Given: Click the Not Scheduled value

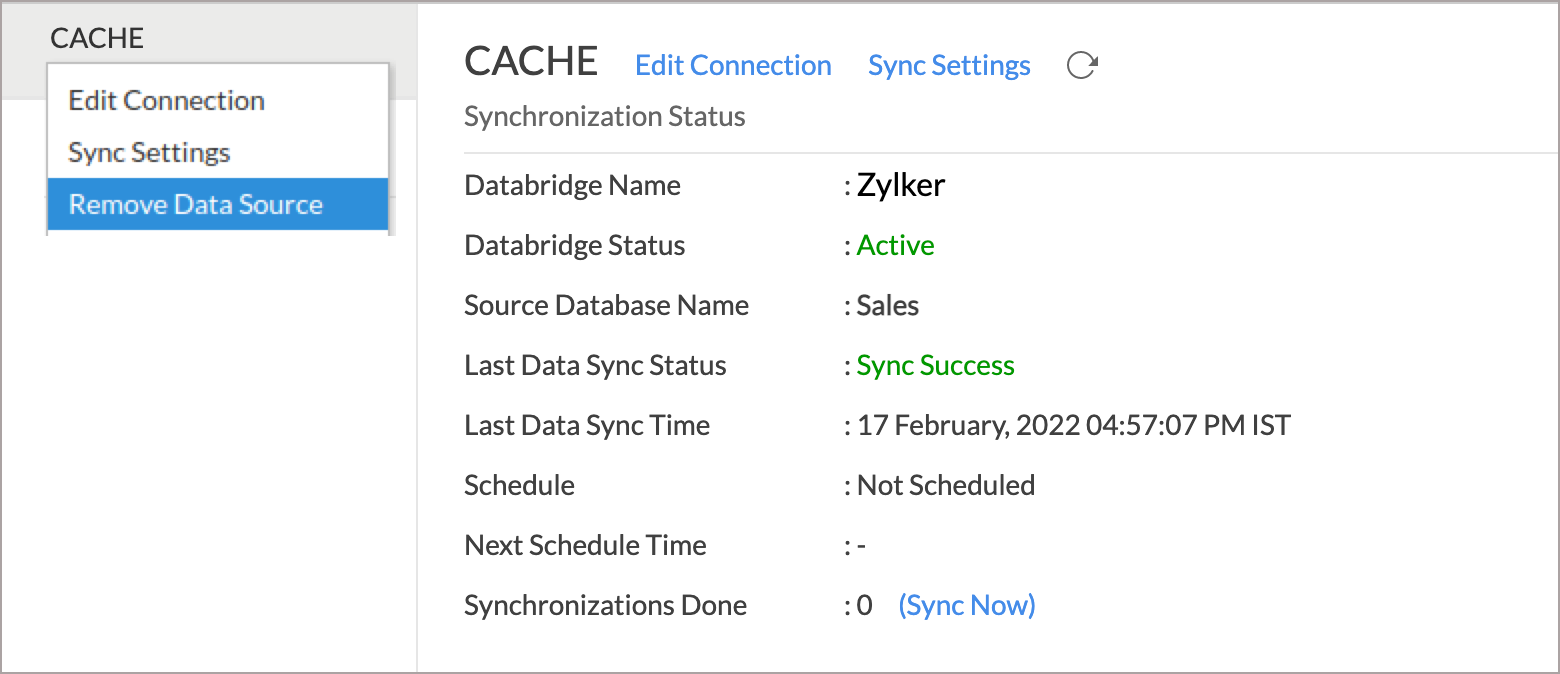Looking at the screenshot, I should tap(946, 485).
